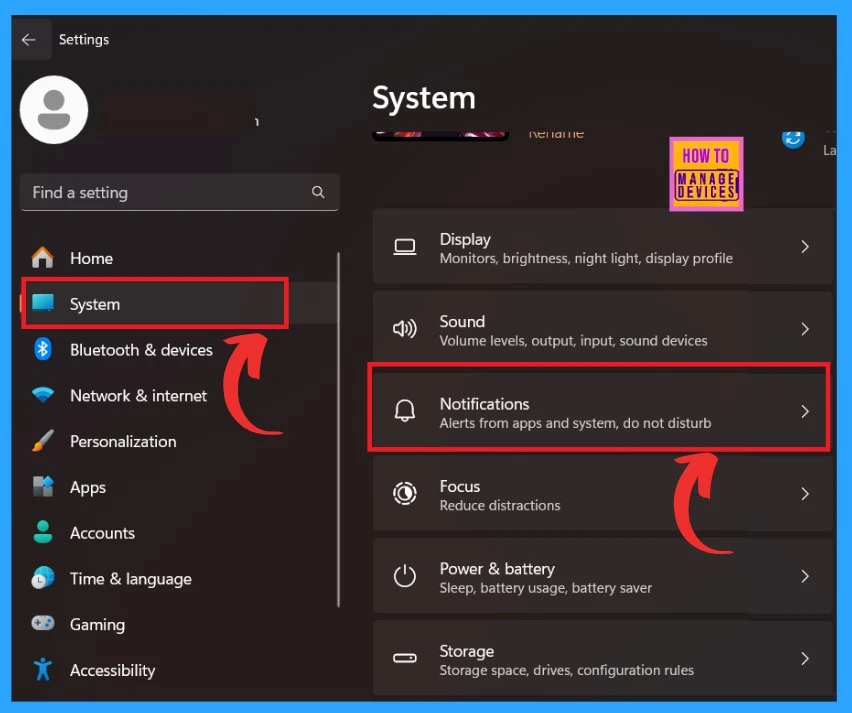The height and width of the screenshot is (713, 852).
Task: Click the Personalization paintbrush icon
Action: (43, 441)
